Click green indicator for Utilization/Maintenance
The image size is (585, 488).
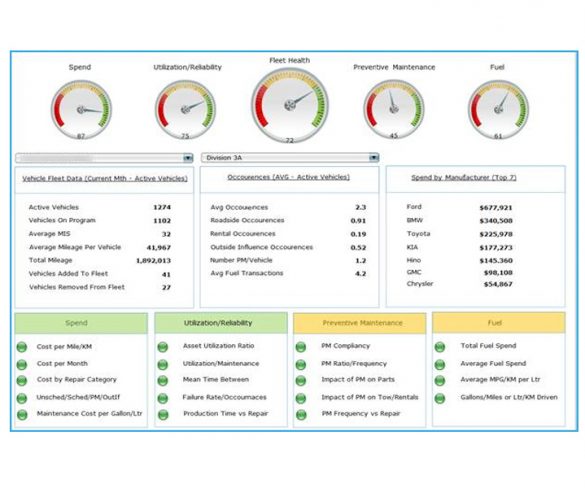[163, 364]
